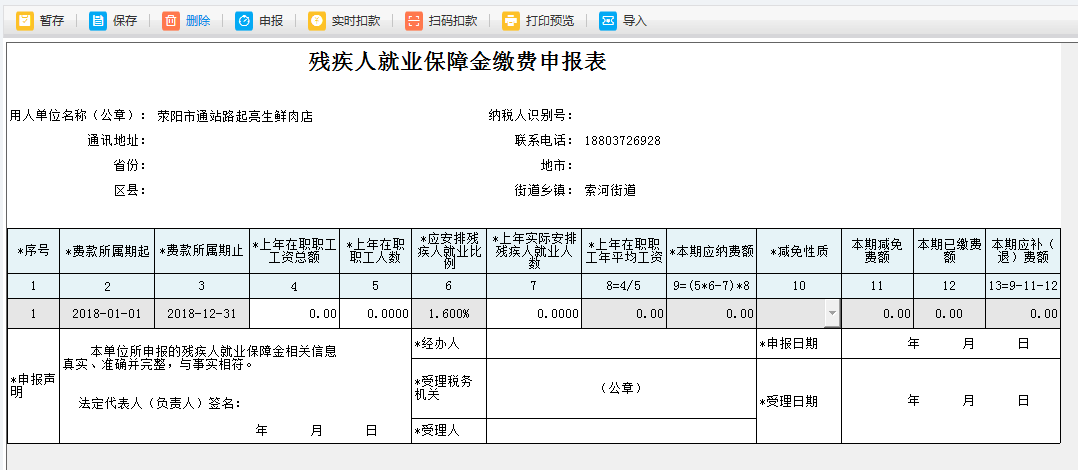Click the 本期应补（退）费额 value cell
The height and width of the screenshot is (470, 1078).
[x=1023, y=313]
